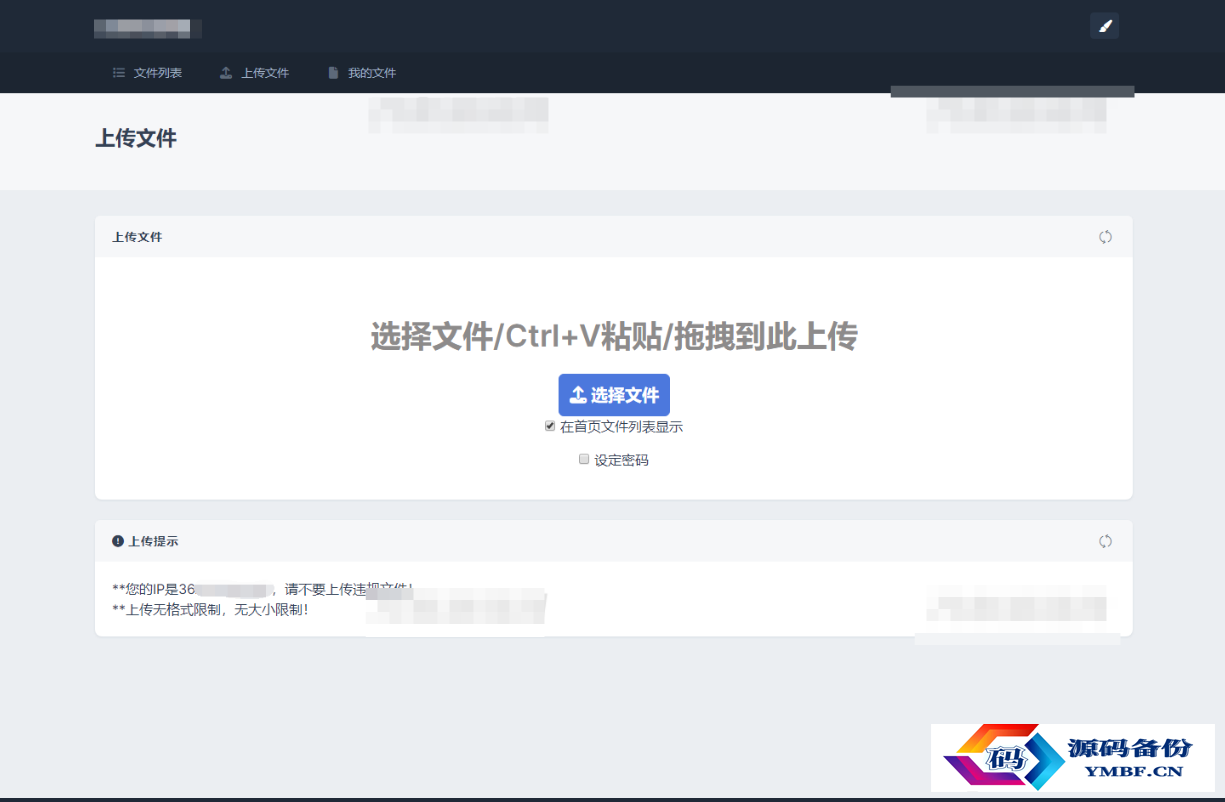Click the brush theme icon in header
The image size is (1225, 802).
coord(1104,26)
